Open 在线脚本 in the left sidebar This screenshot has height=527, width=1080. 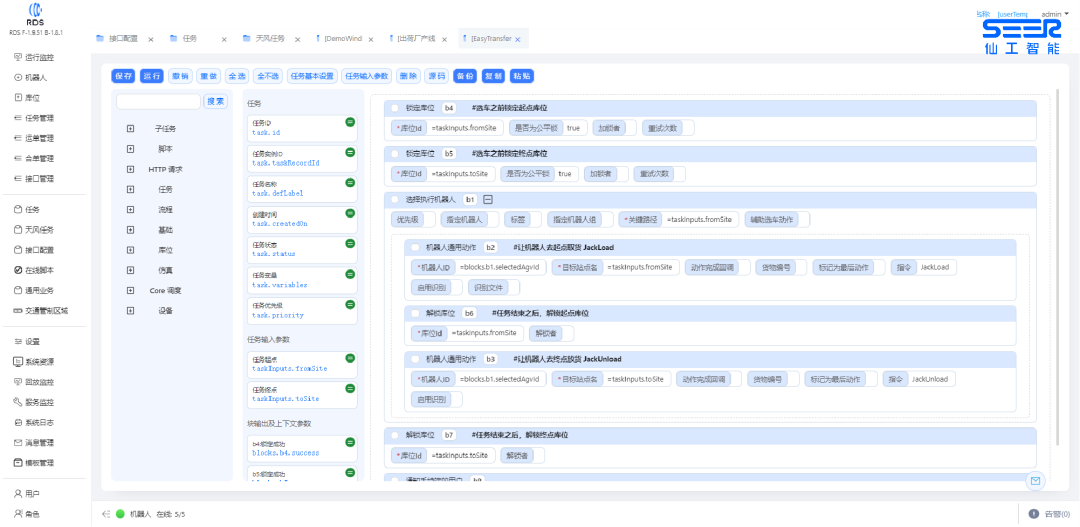pos(39,270)
